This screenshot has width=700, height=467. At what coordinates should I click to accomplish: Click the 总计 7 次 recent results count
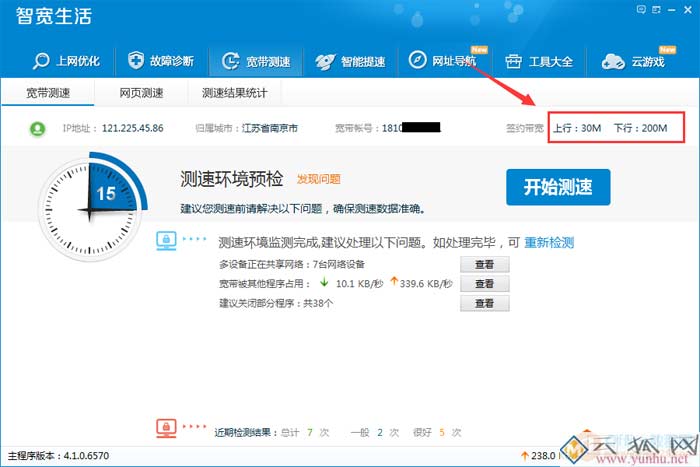305,432
